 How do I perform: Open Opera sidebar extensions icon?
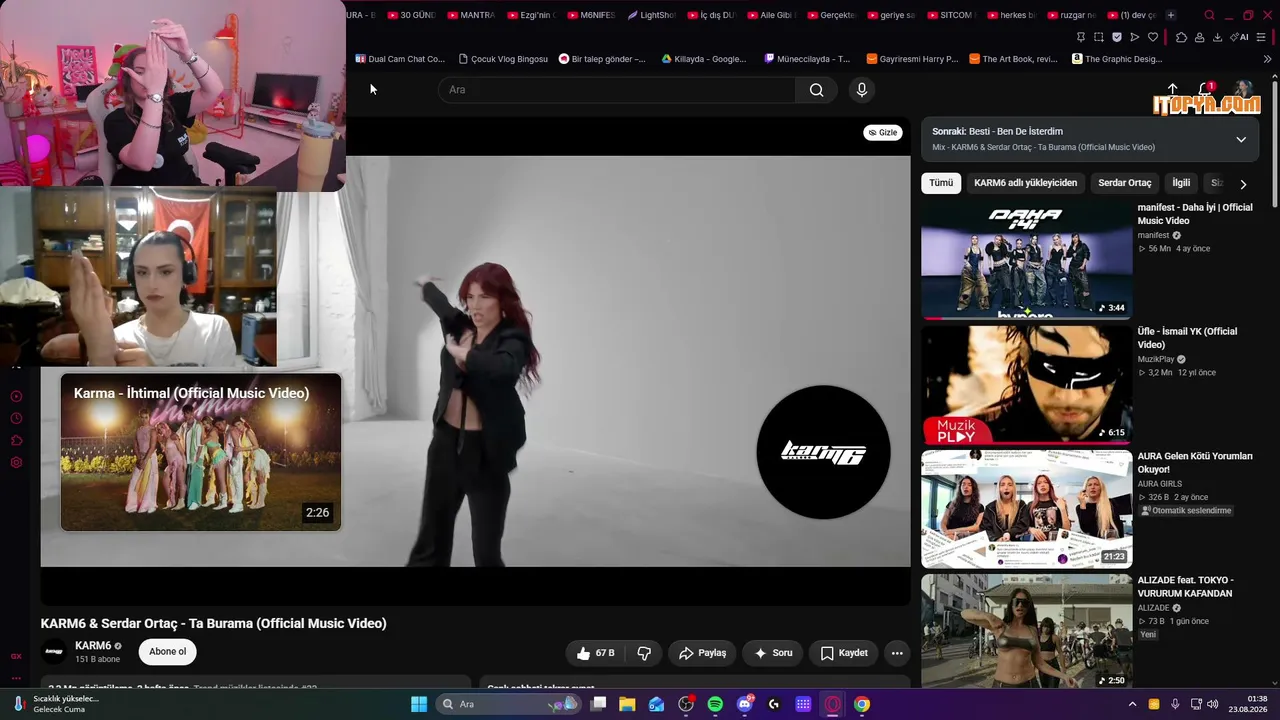(x=16, y=440)
